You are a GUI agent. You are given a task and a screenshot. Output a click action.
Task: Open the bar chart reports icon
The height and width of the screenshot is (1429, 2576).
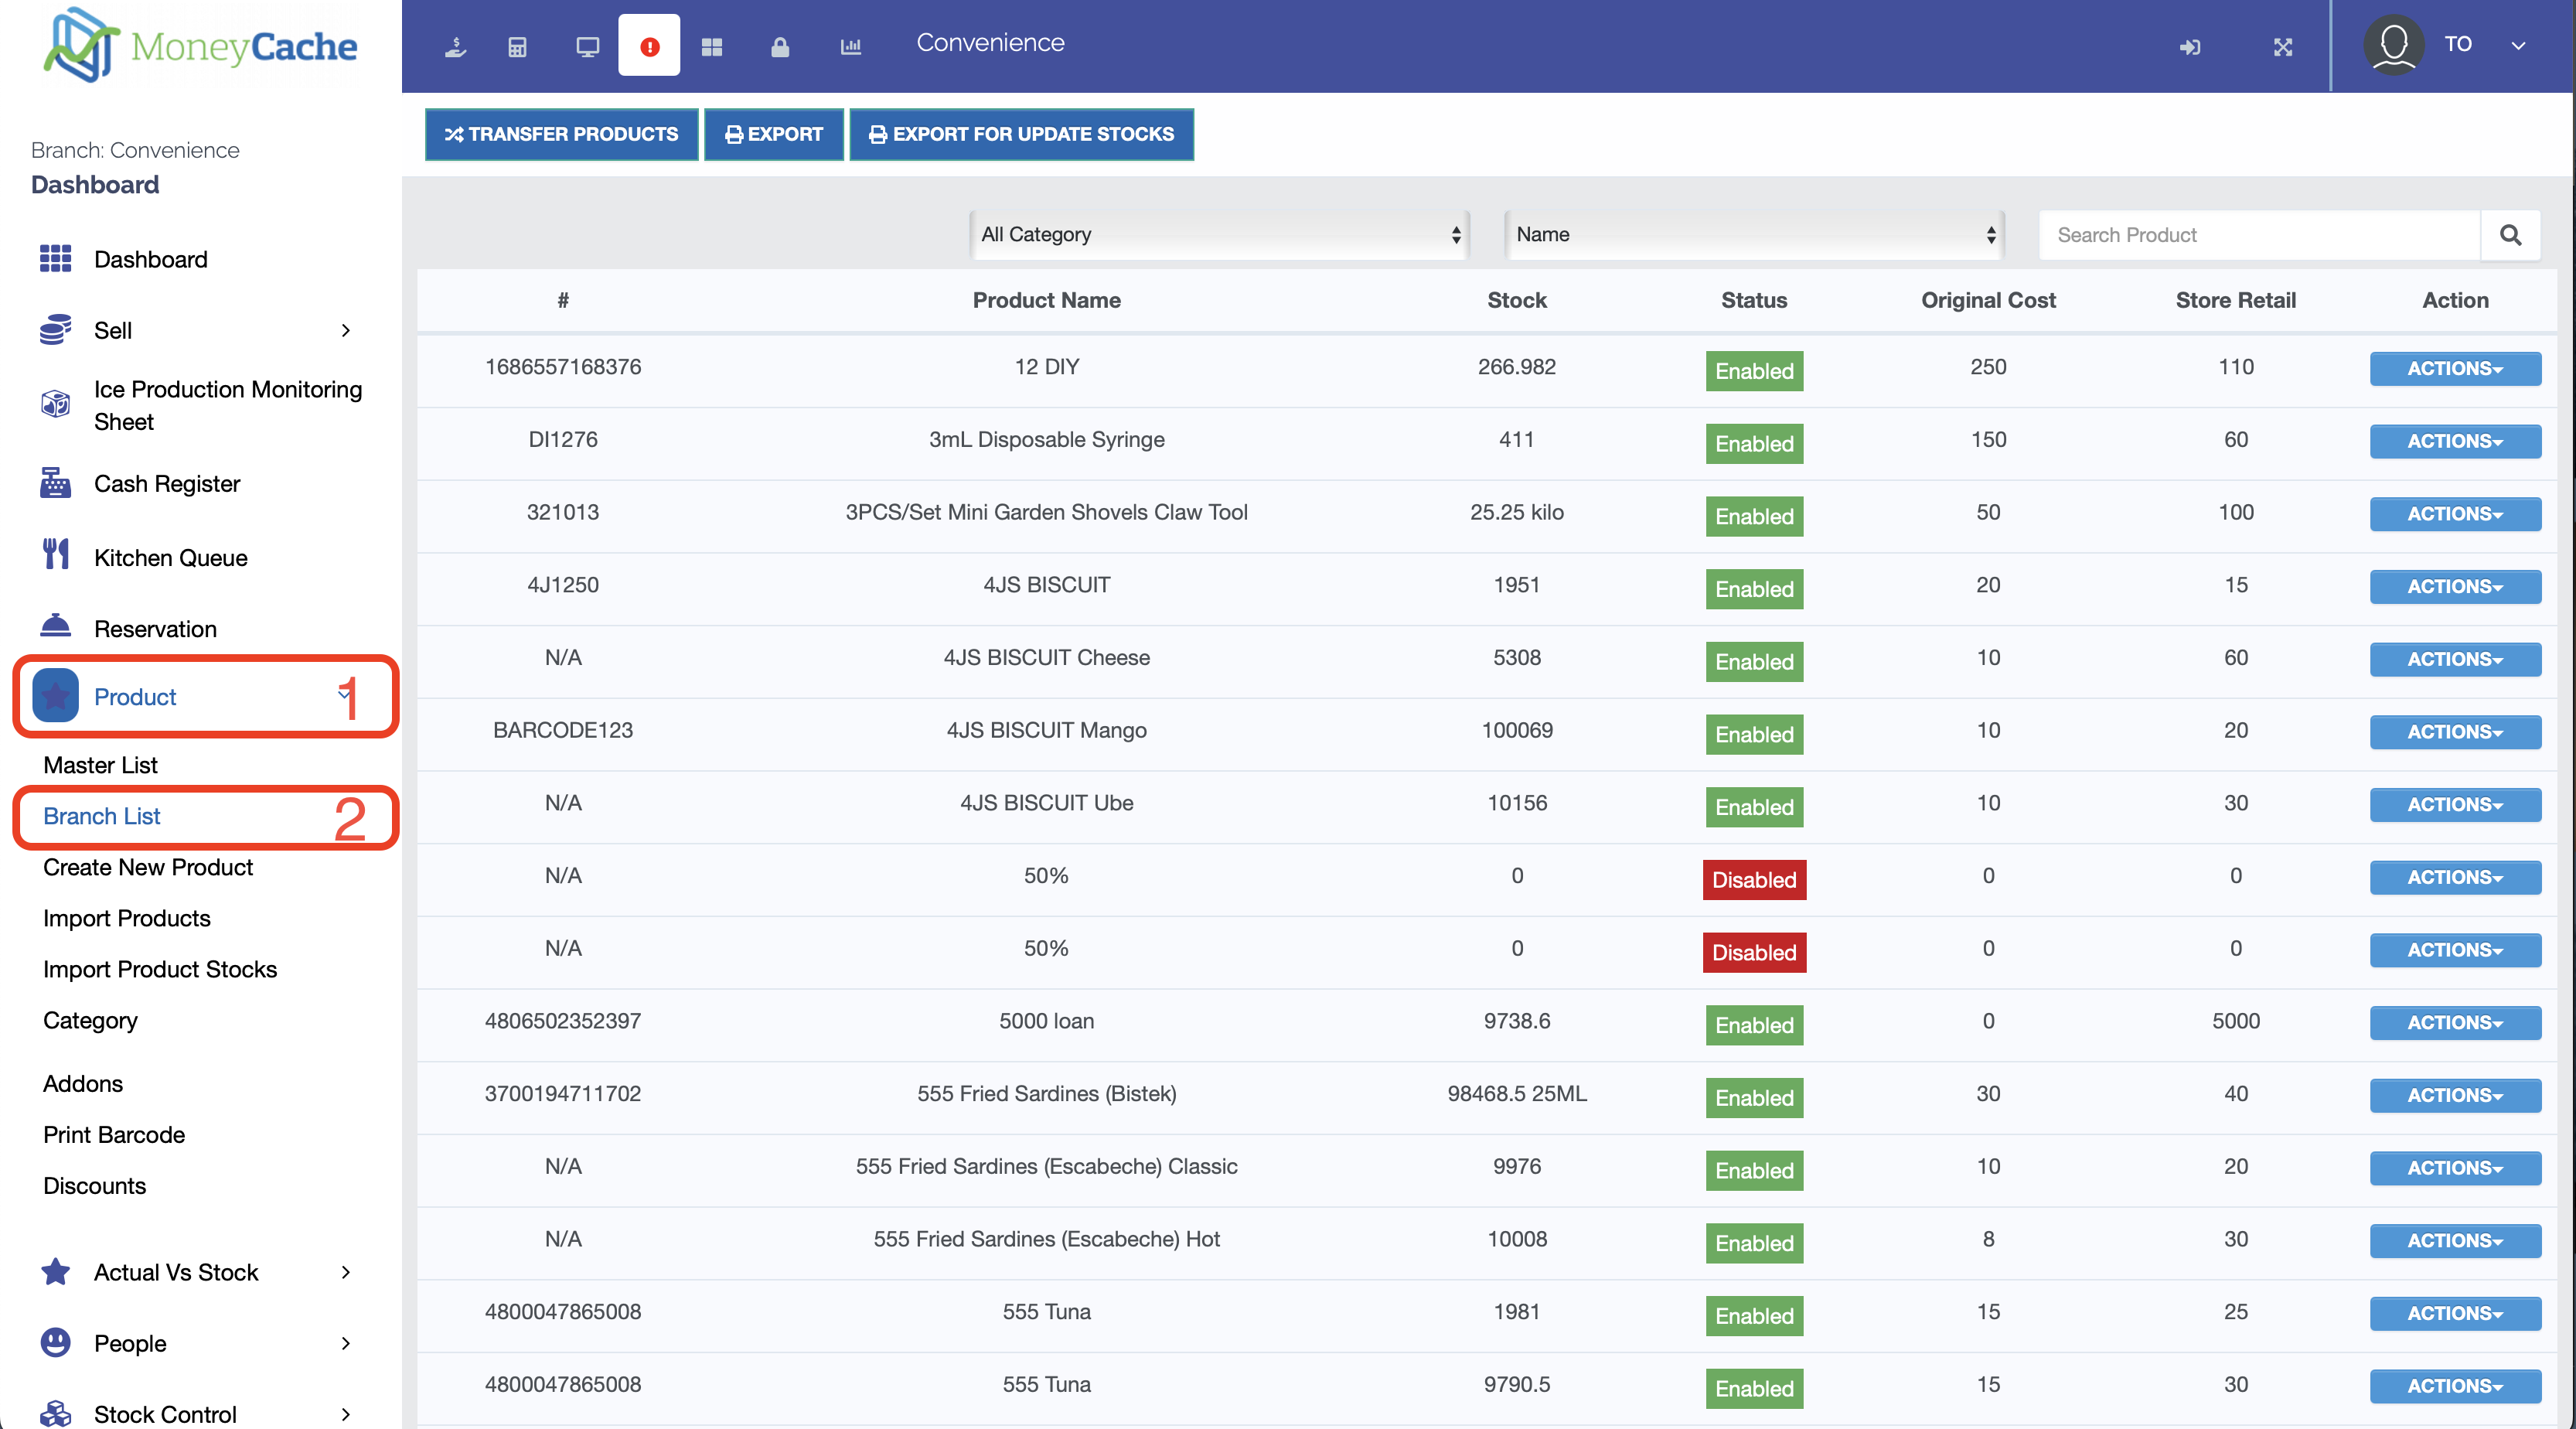click(x=850, y=46)
